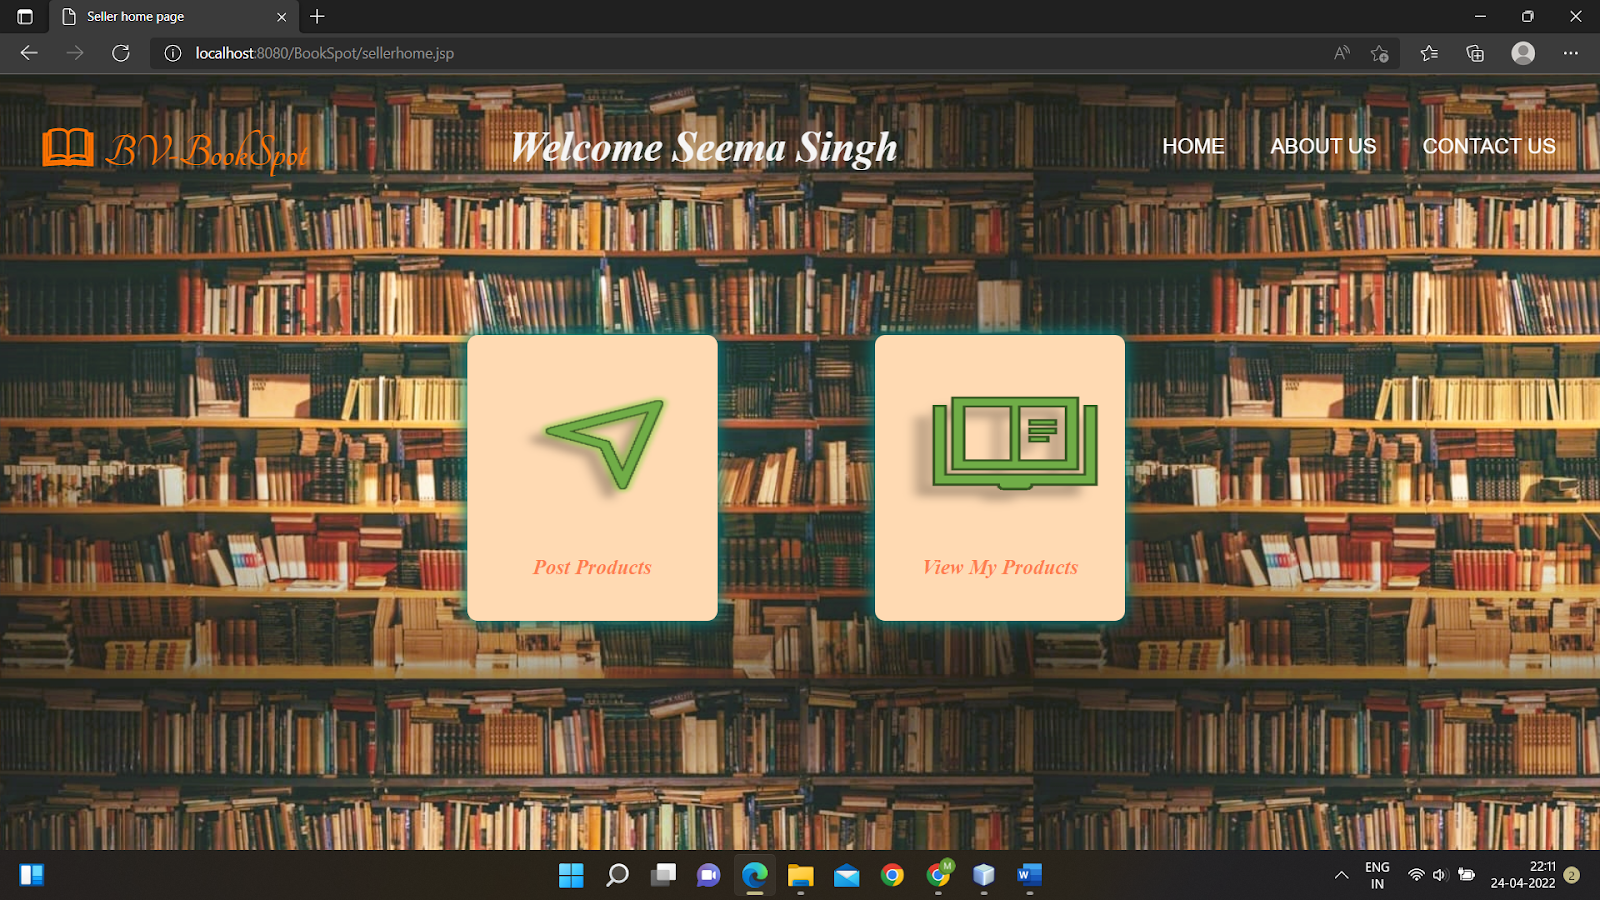This screenshot has height=900, width=1600.
Task: Open the Wi-Fi network tray icon
Action: 1416,875
